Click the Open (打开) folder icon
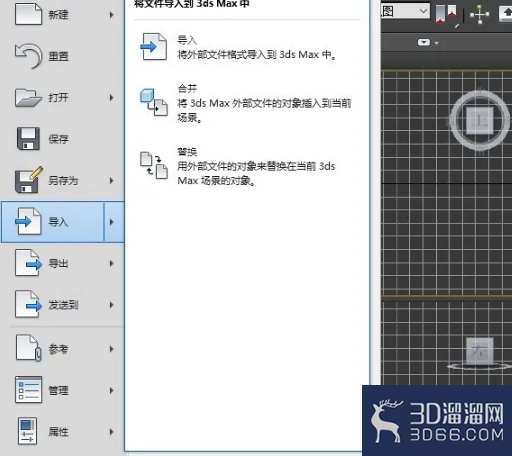The image size is (512, 456). click(x=28, y=97)
